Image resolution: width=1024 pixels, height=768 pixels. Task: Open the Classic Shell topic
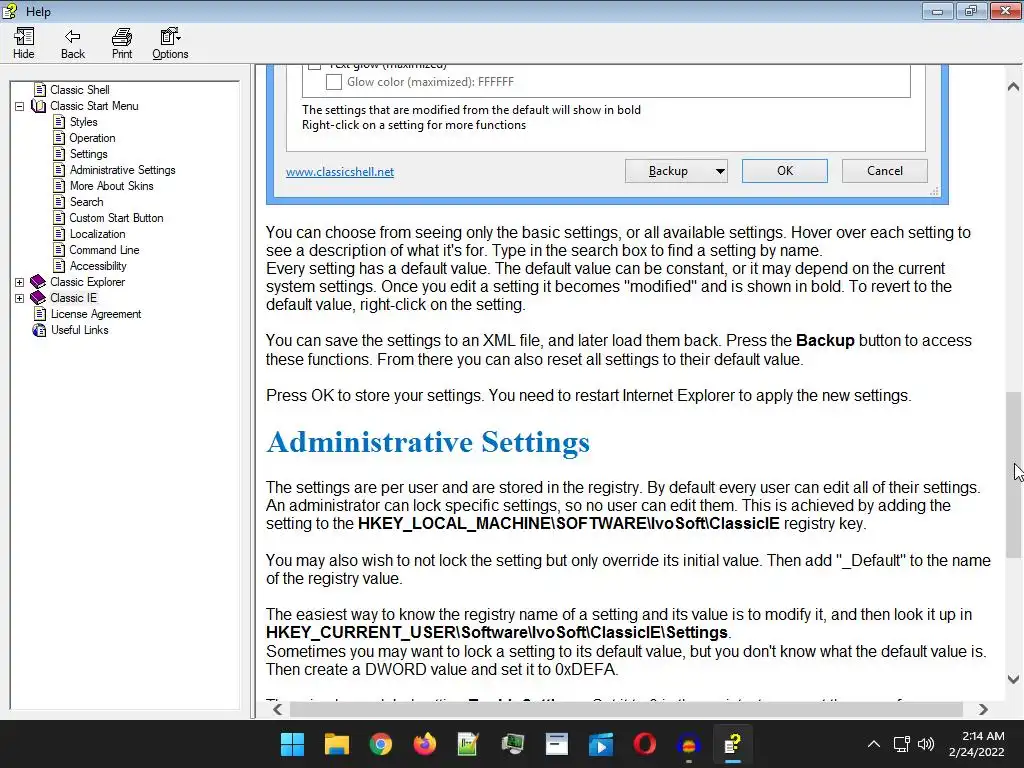tap(80, 89)
